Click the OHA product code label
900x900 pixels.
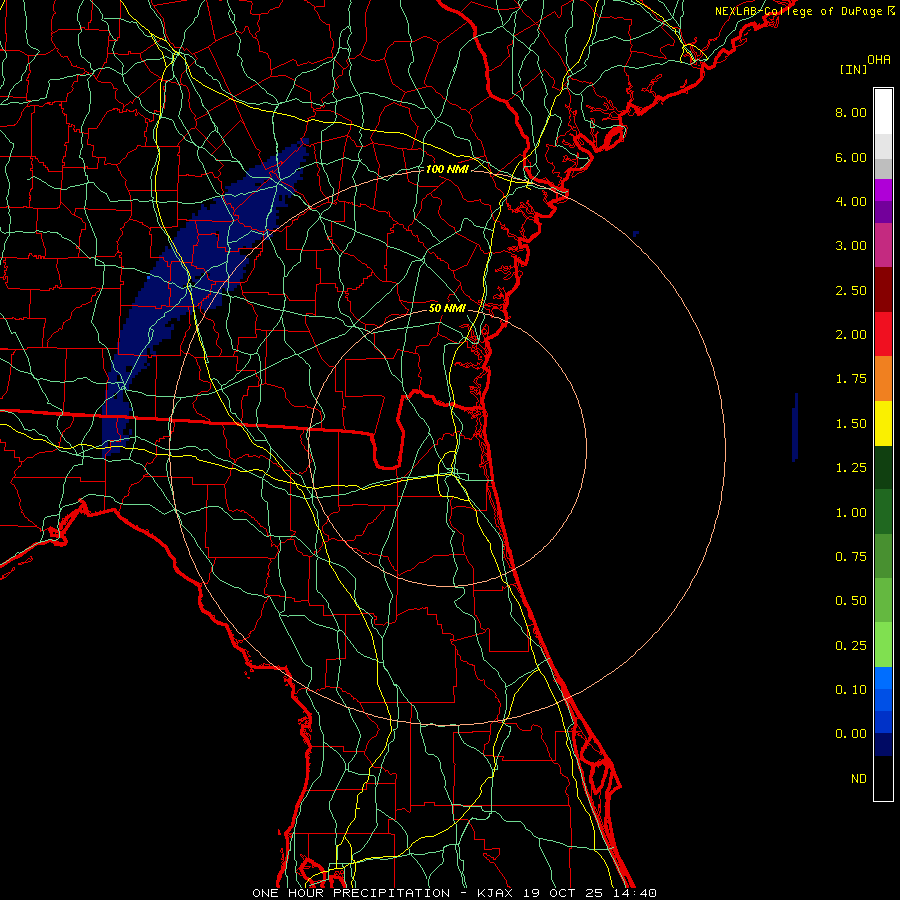(879, 60)
